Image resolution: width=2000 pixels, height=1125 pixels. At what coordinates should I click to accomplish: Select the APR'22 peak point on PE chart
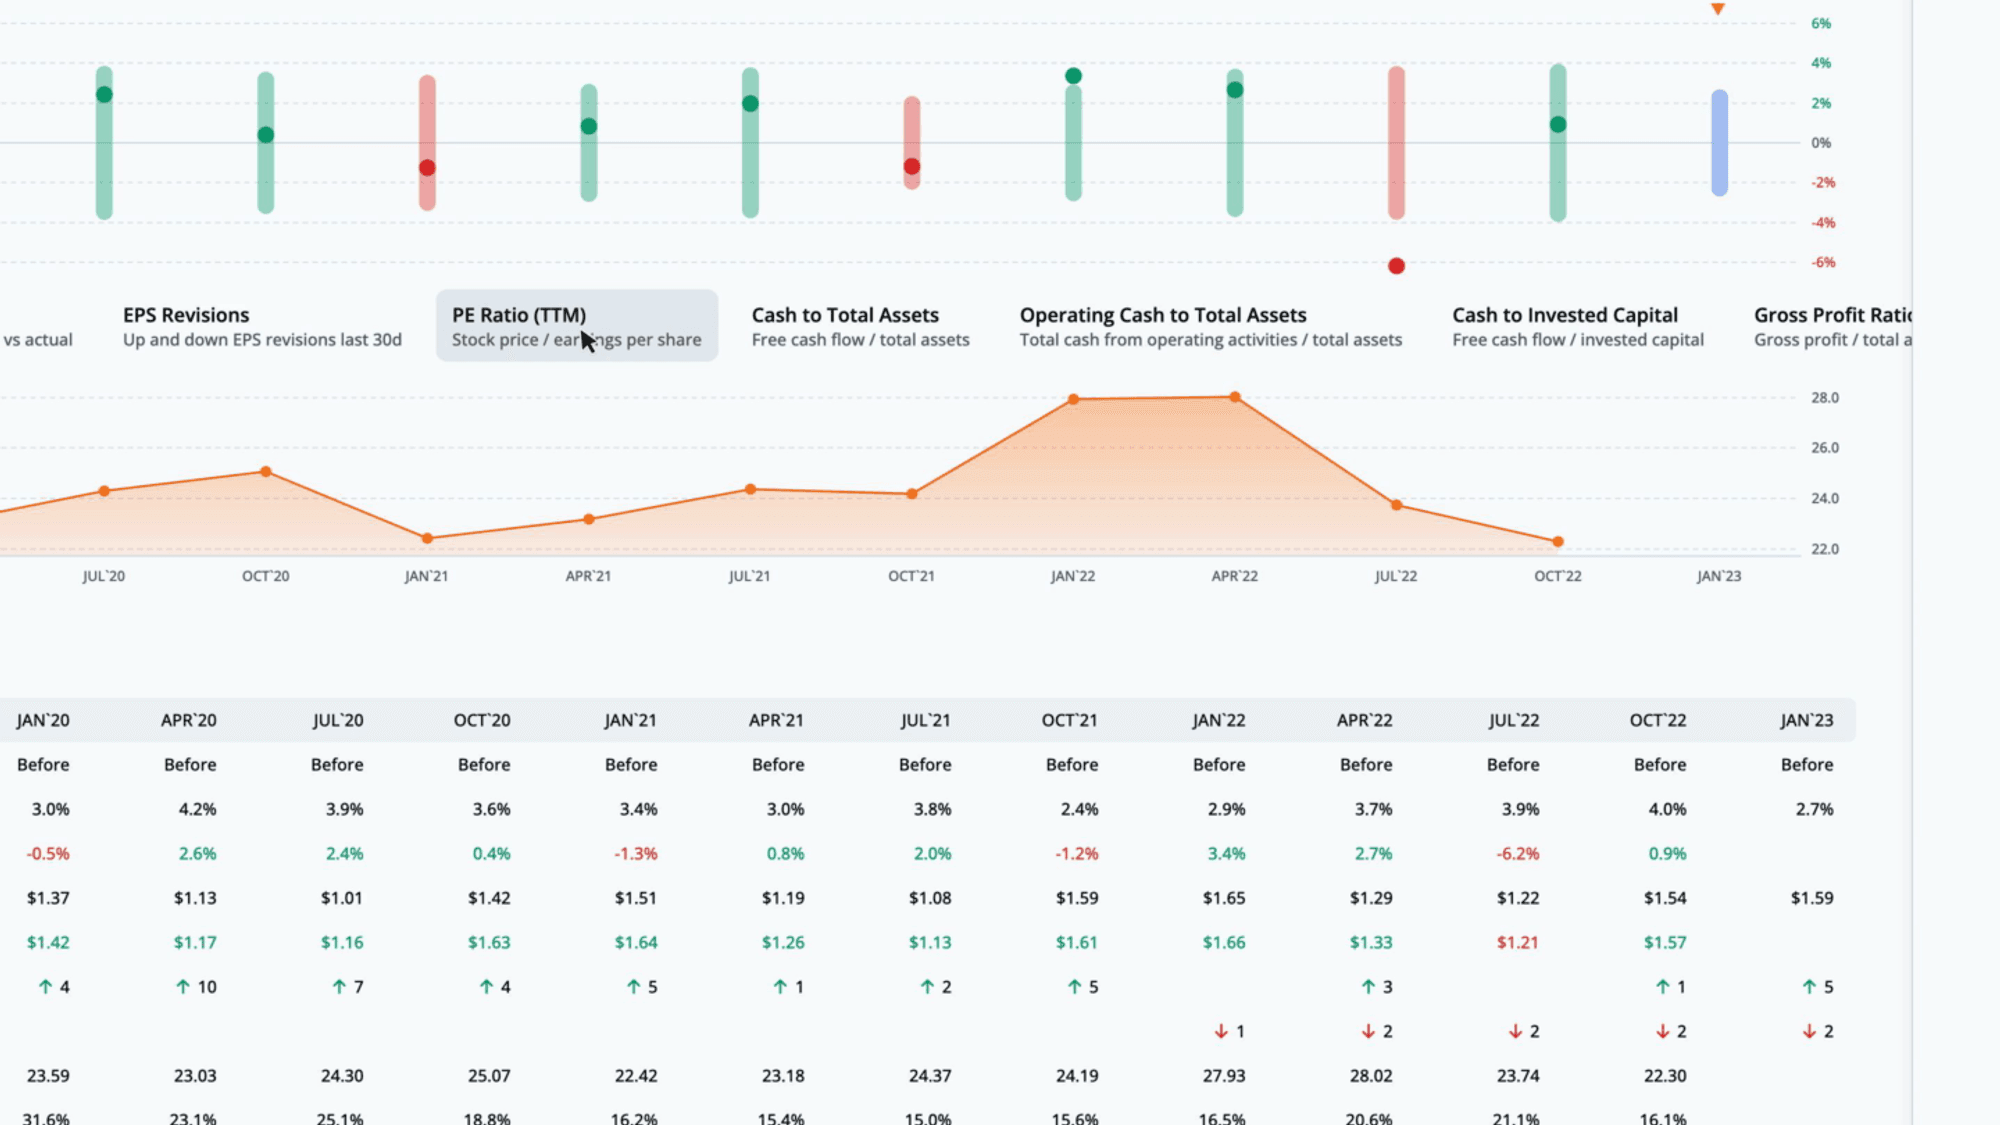(x=1235, y=397)
